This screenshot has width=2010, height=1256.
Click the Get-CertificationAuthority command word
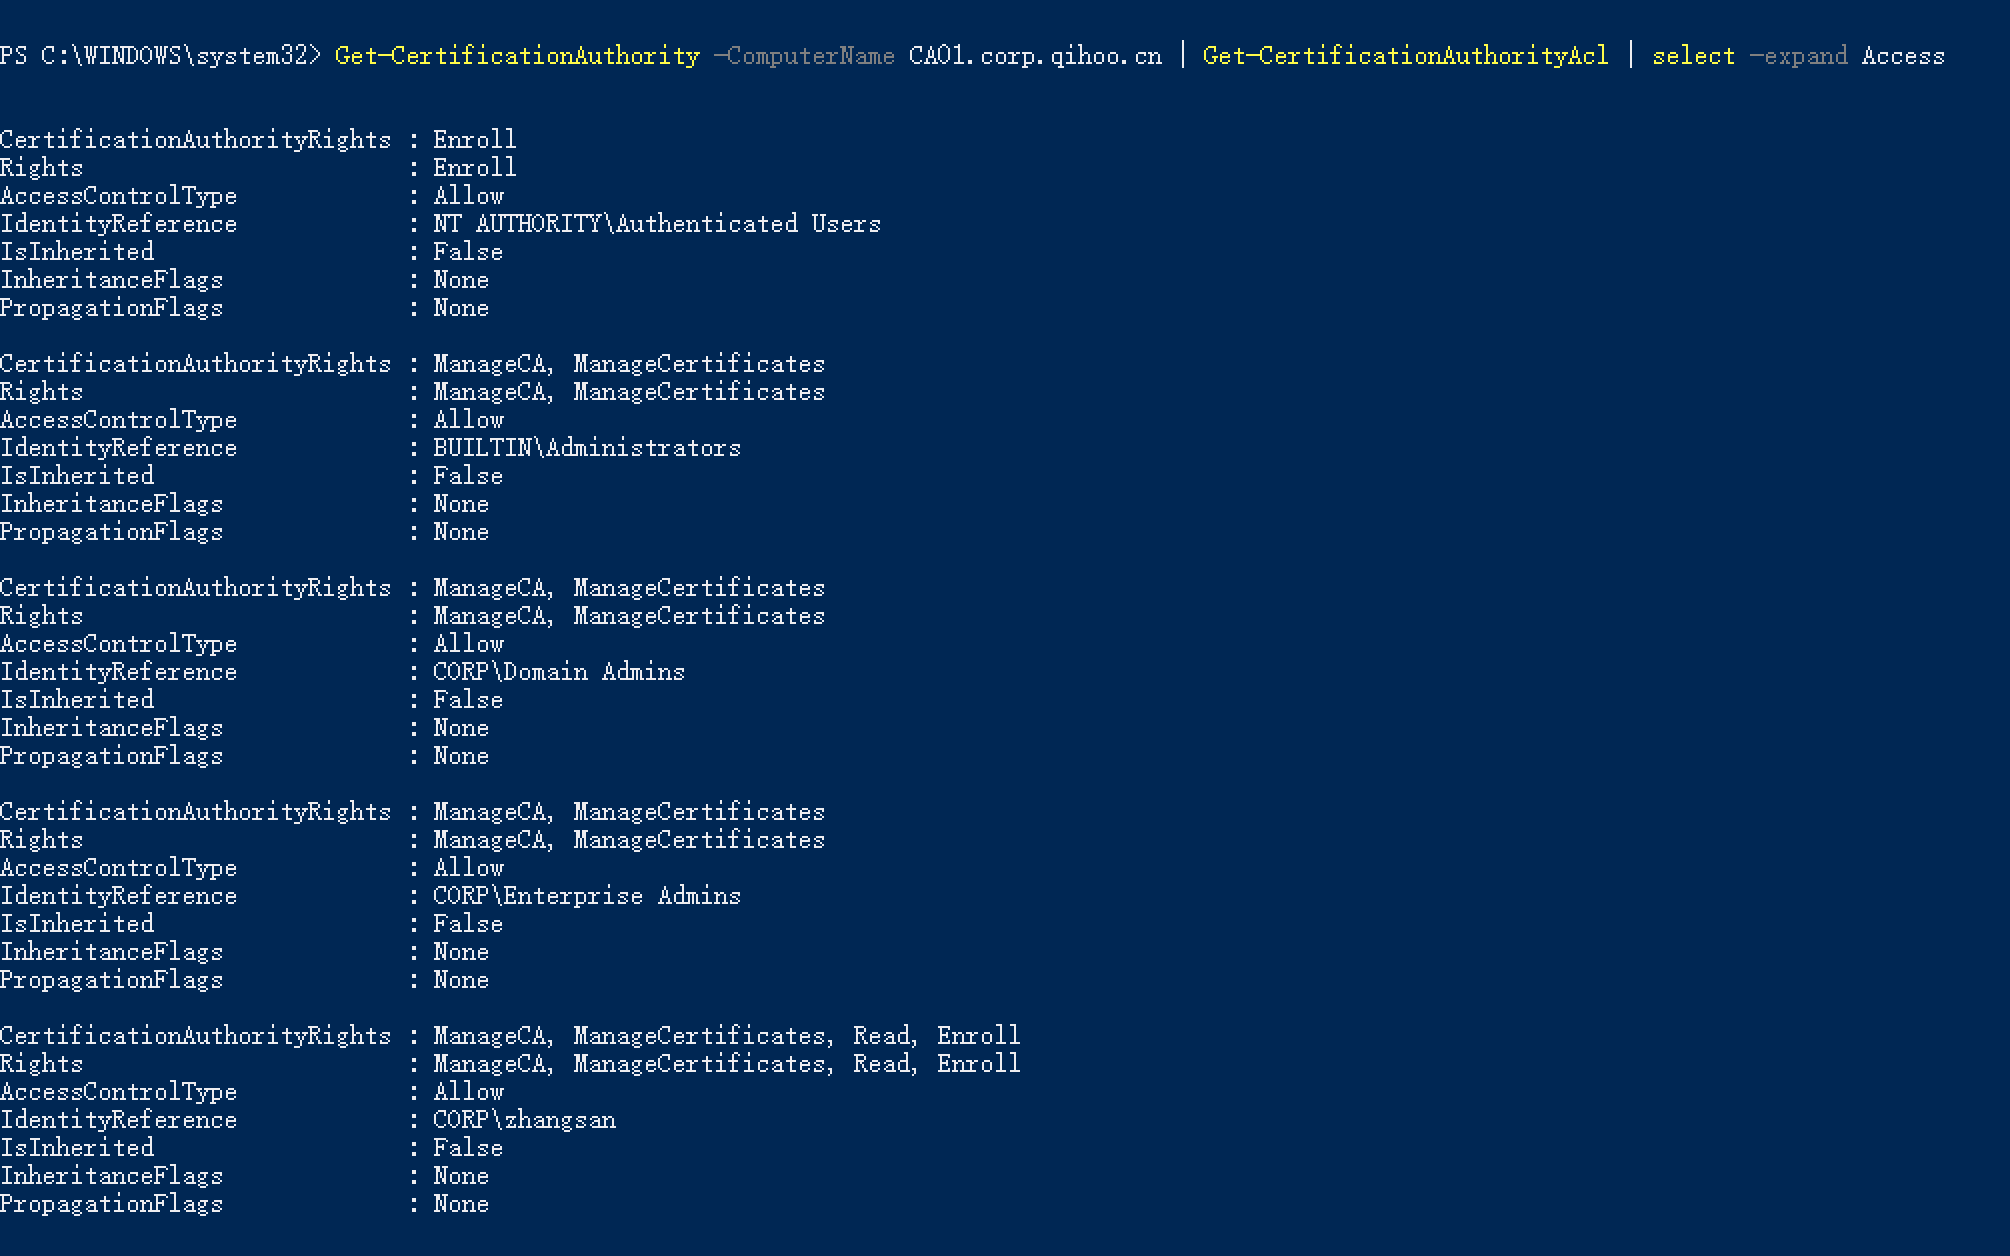[517, 56]
